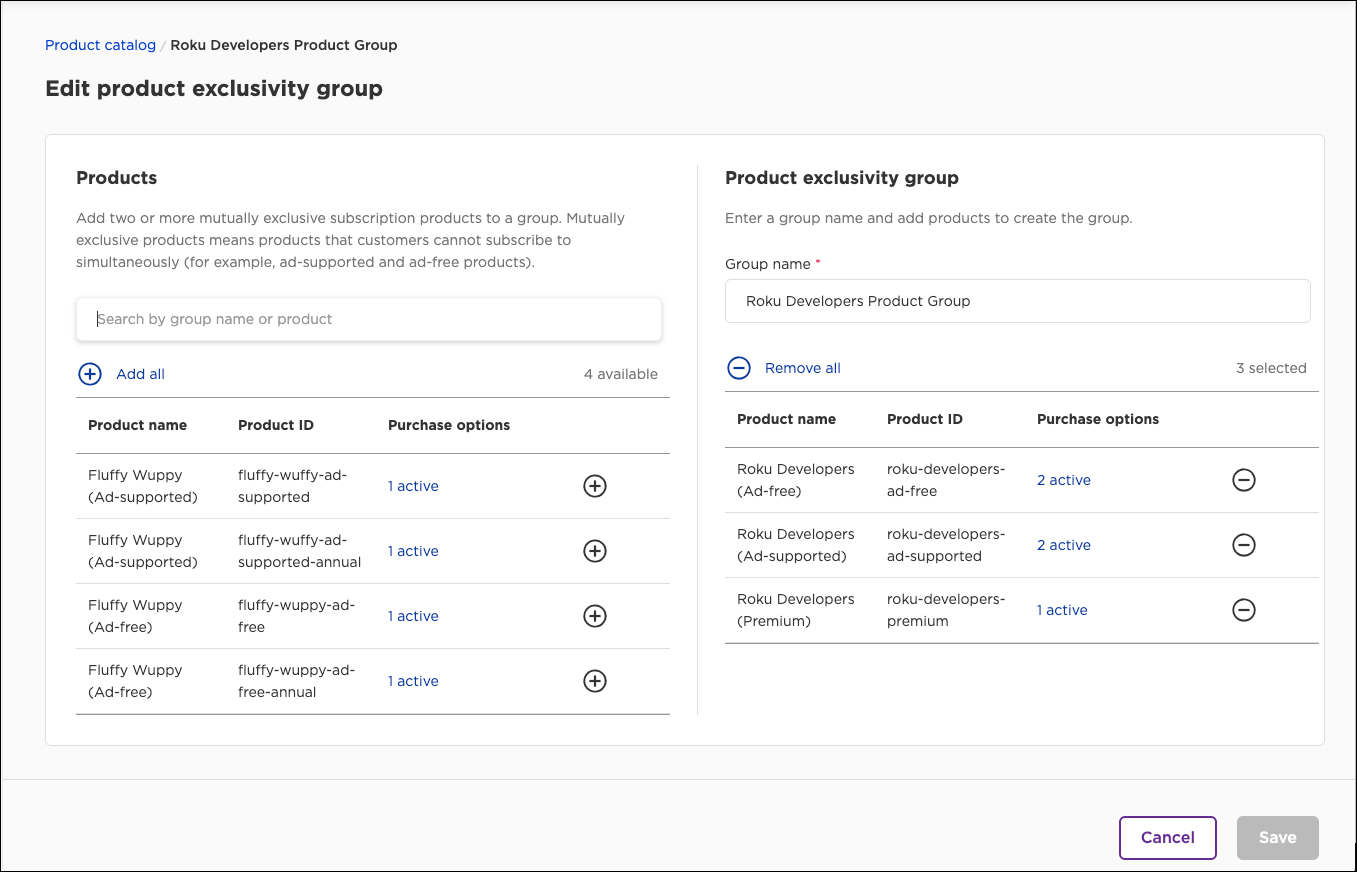This screenshot has height=872, width=1357.
Task: Remove Roku Developers (Ad-supported) with minus icon
Action: [1244, 545]
